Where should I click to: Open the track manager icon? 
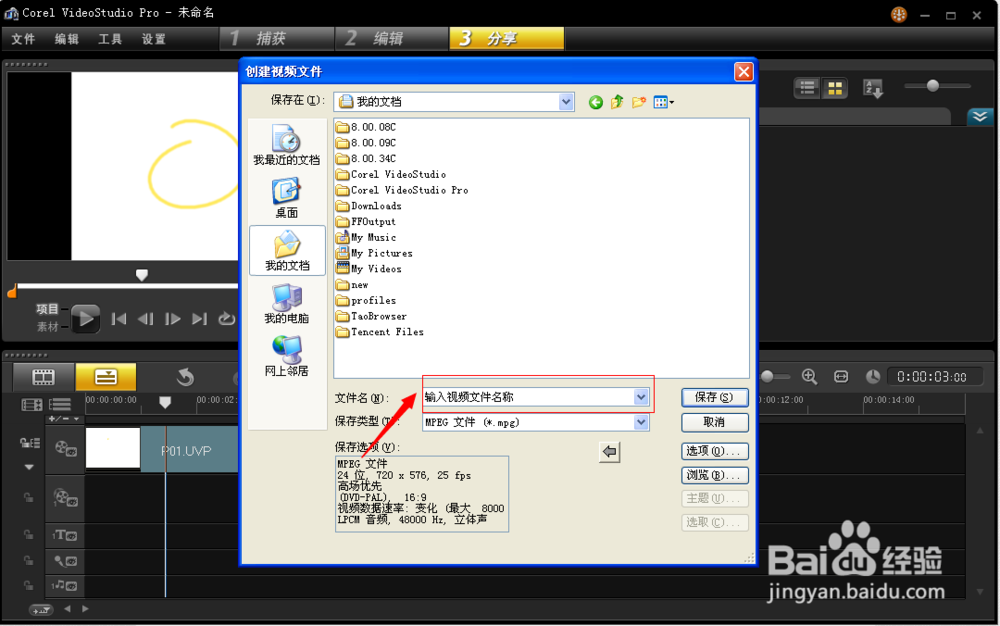point(60,404)
